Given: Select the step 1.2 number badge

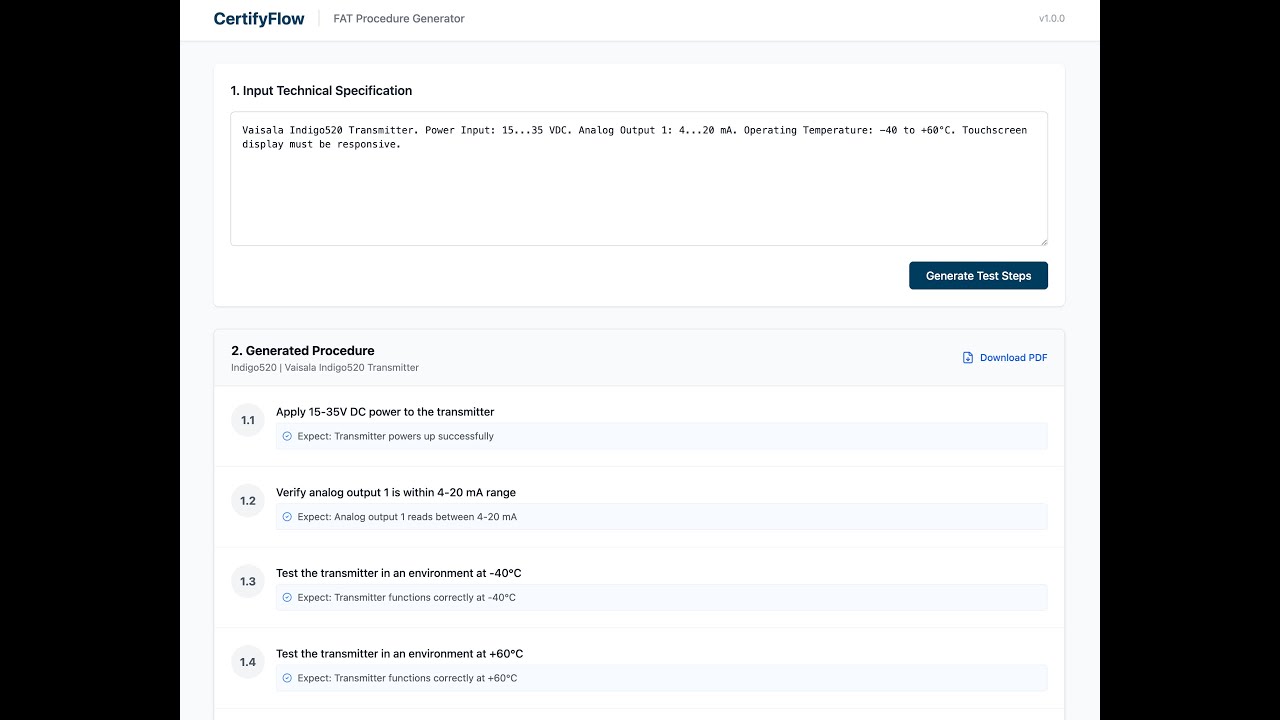Looking at the screenshot, I should [248, 501].
